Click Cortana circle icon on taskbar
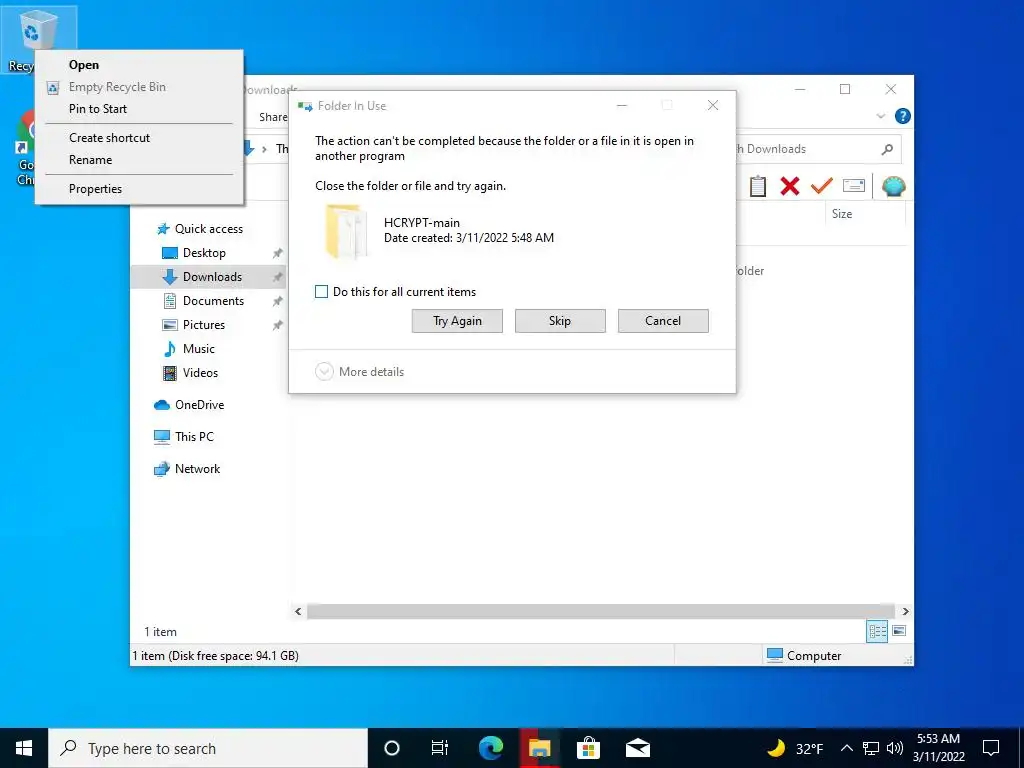 tap(391, 748)
